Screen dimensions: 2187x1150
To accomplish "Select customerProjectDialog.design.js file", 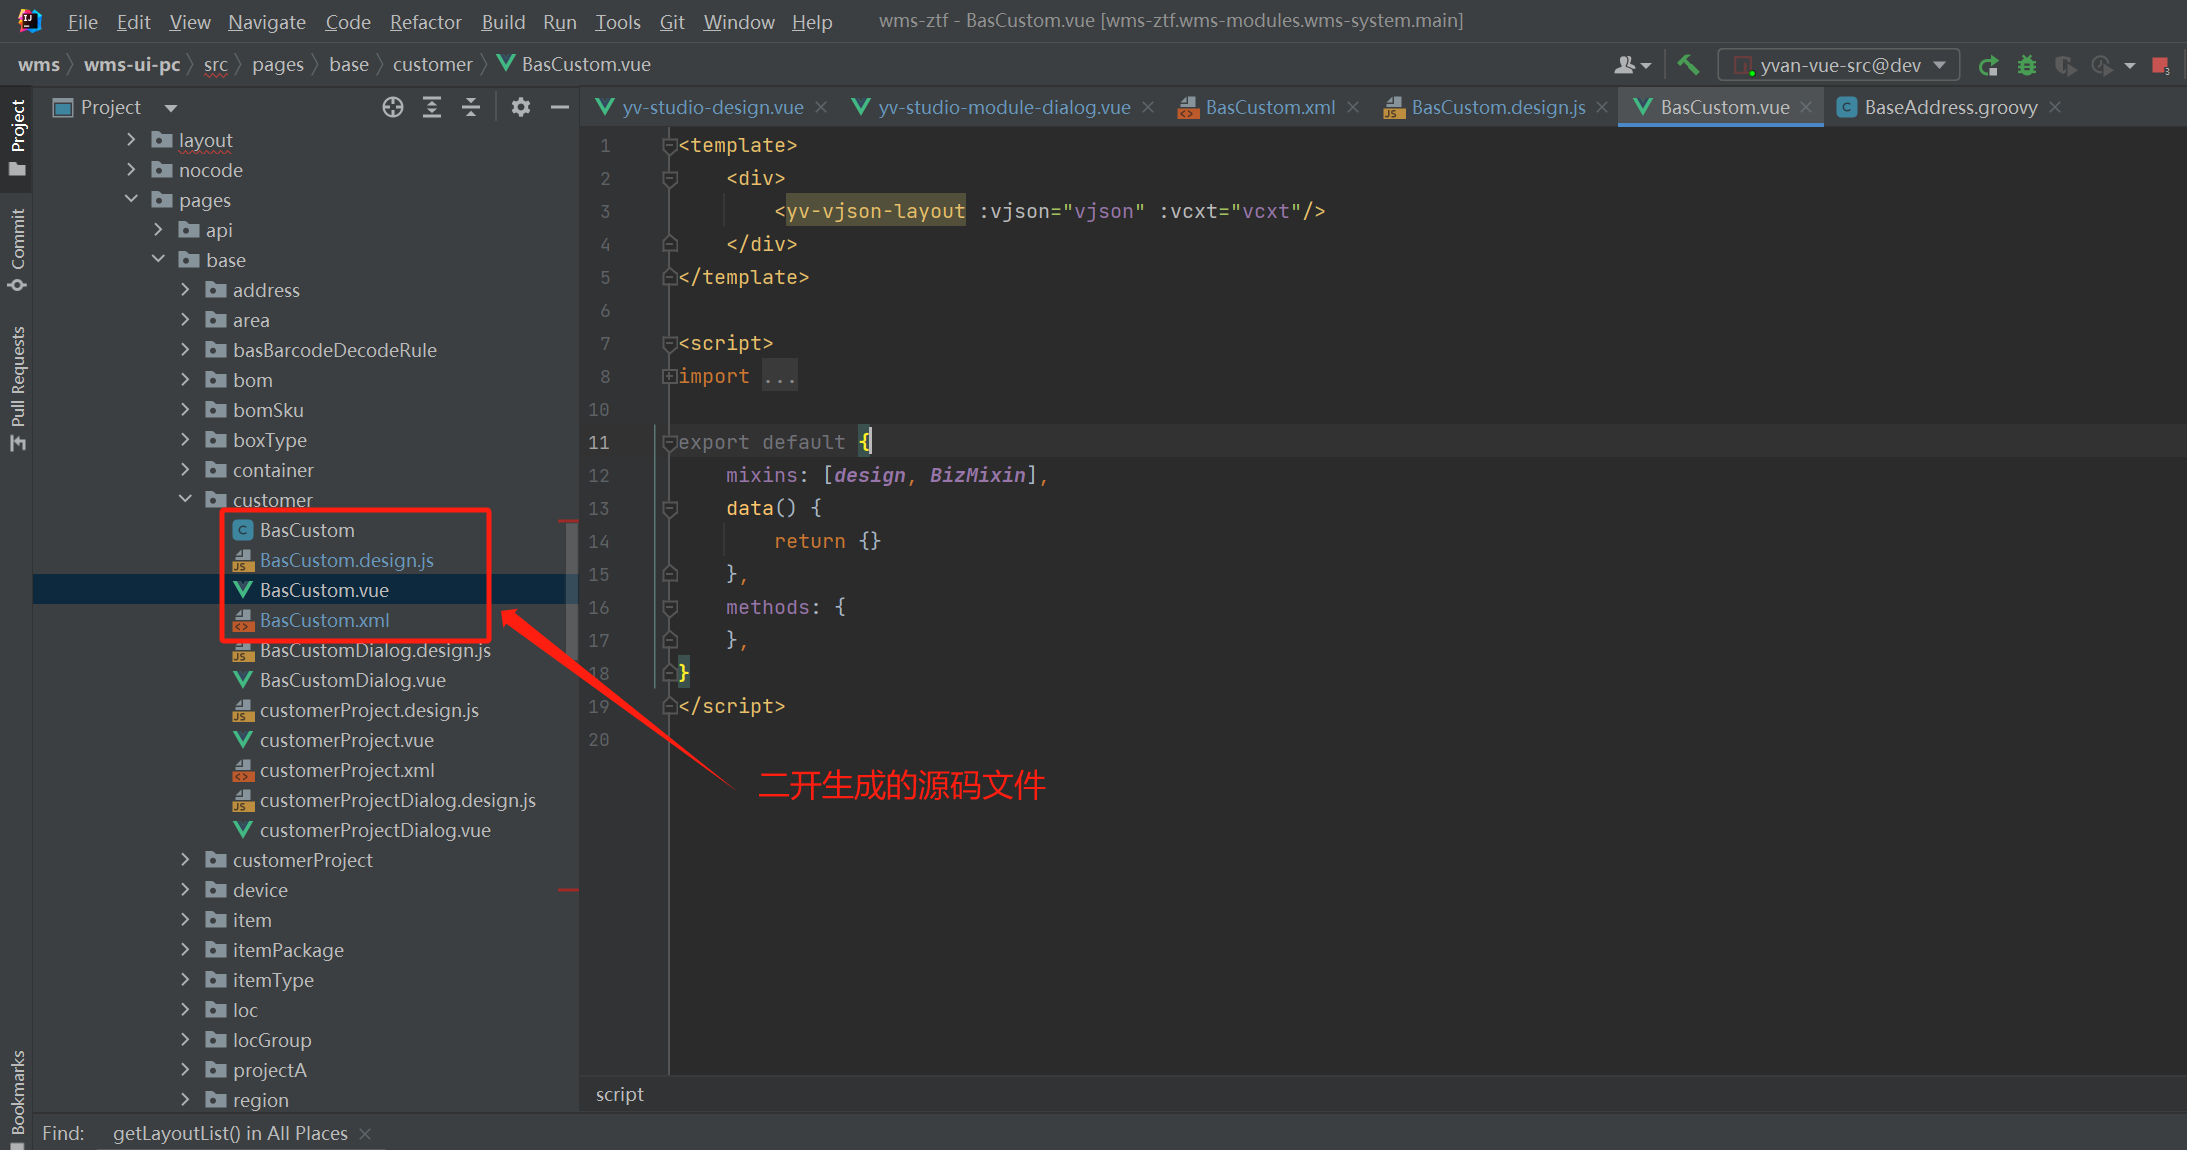I will [x=397, y=800].
